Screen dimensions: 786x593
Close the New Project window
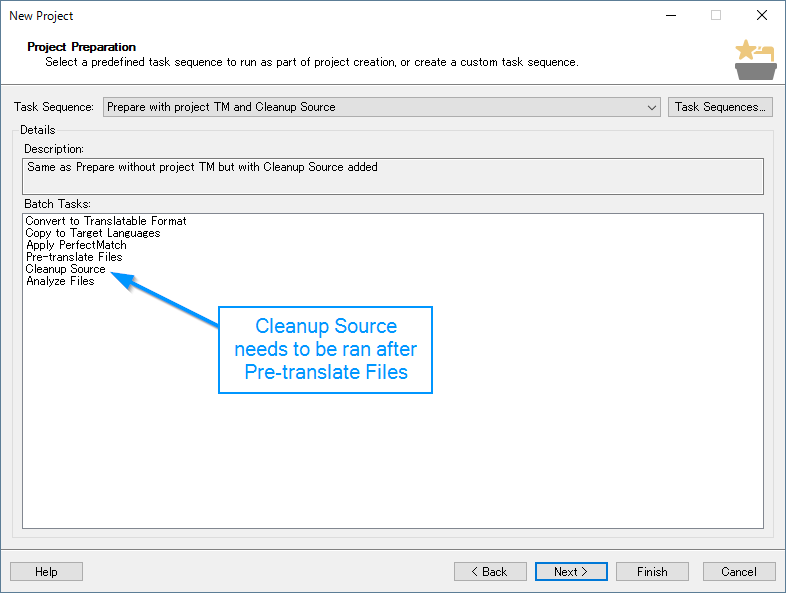761,16
